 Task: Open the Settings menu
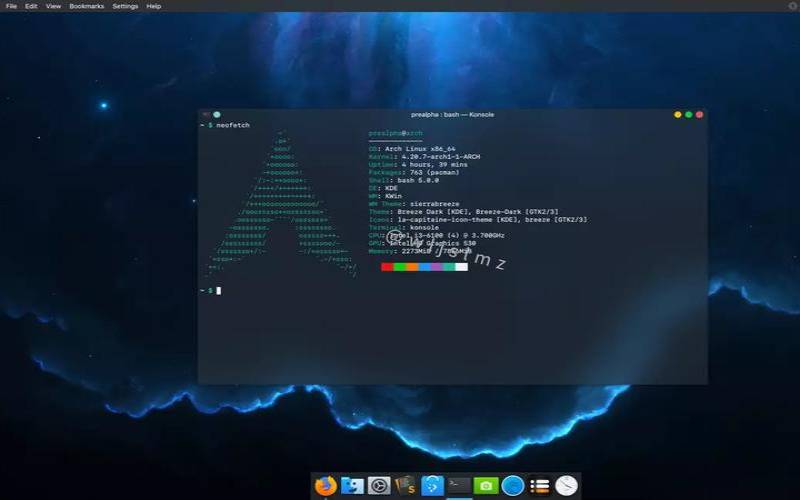coord(126,6)
